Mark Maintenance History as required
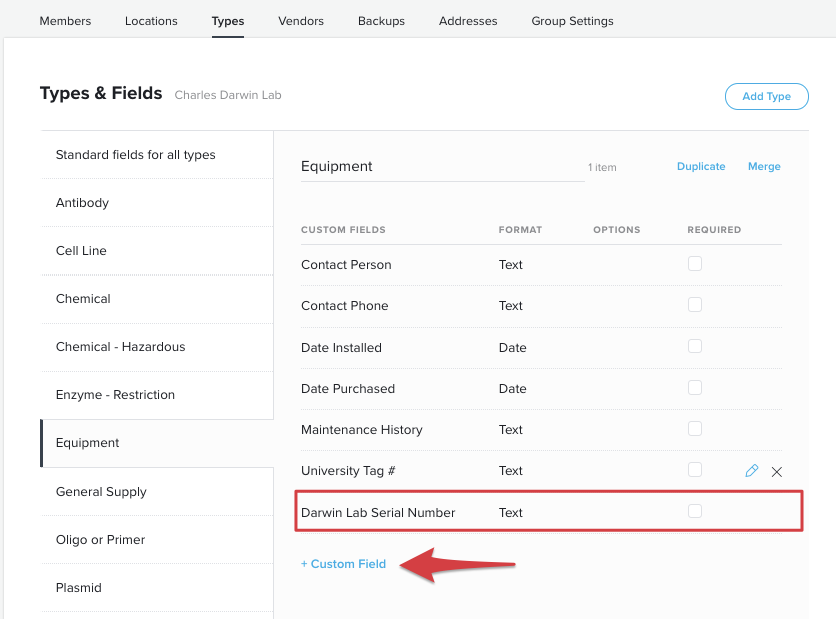This screenshot has width=836, height=619. 695,428
